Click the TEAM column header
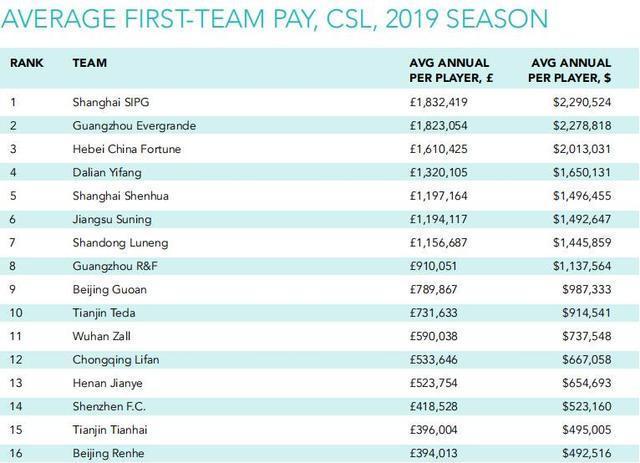The height and width of the screenshot is (463, 640). click(x=90, y=62)
